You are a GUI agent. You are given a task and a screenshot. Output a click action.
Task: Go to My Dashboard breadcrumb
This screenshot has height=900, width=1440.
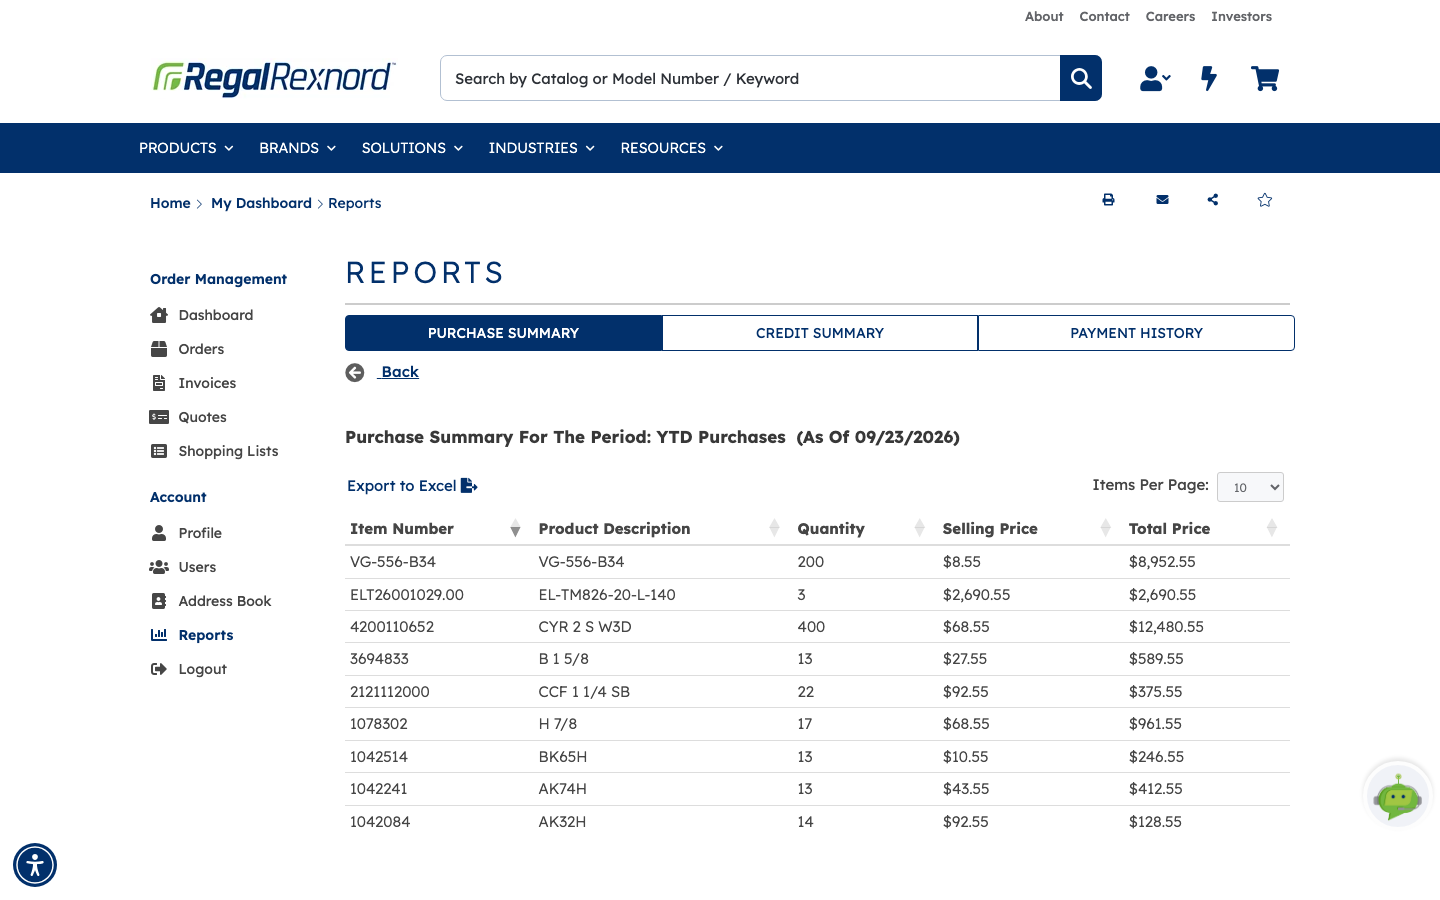click(x=261, y=203)
